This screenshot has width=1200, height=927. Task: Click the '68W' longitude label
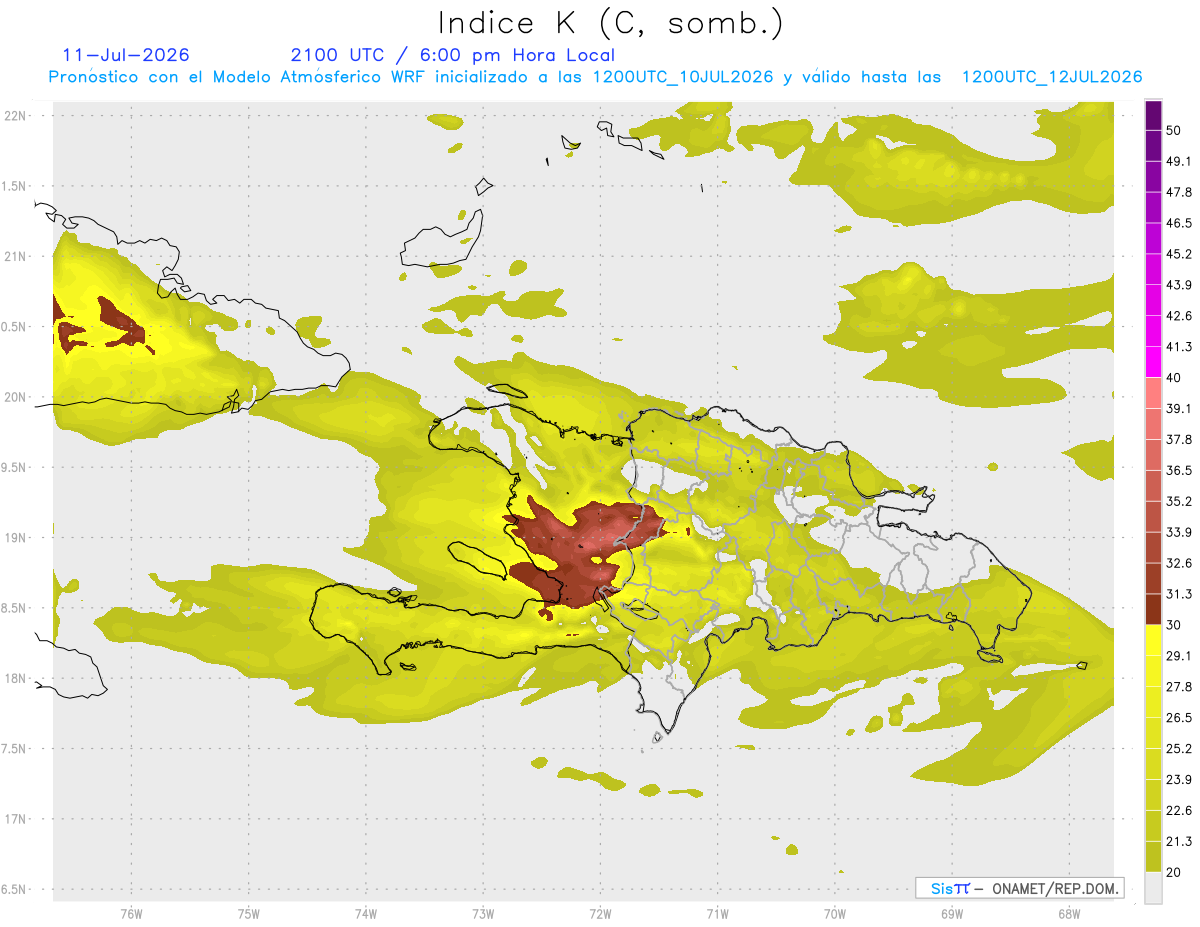[1068, 913]
